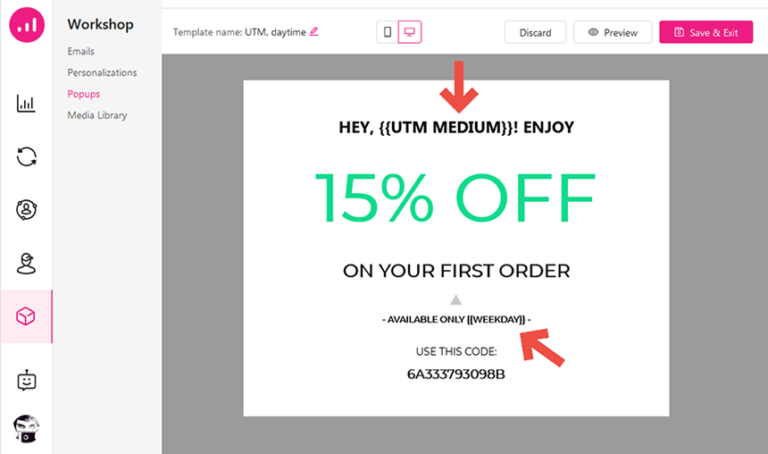Open the Personalizations section
This screenshot has height=454, width=768.
(102, 72)
